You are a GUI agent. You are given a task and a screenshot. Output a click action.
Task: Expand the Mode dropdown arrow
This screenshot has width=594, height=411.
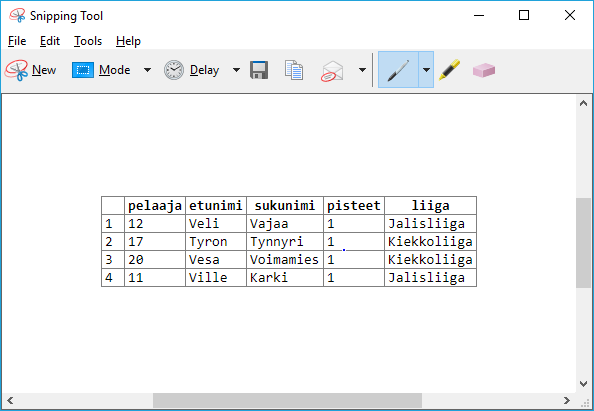tap(147, 70)
